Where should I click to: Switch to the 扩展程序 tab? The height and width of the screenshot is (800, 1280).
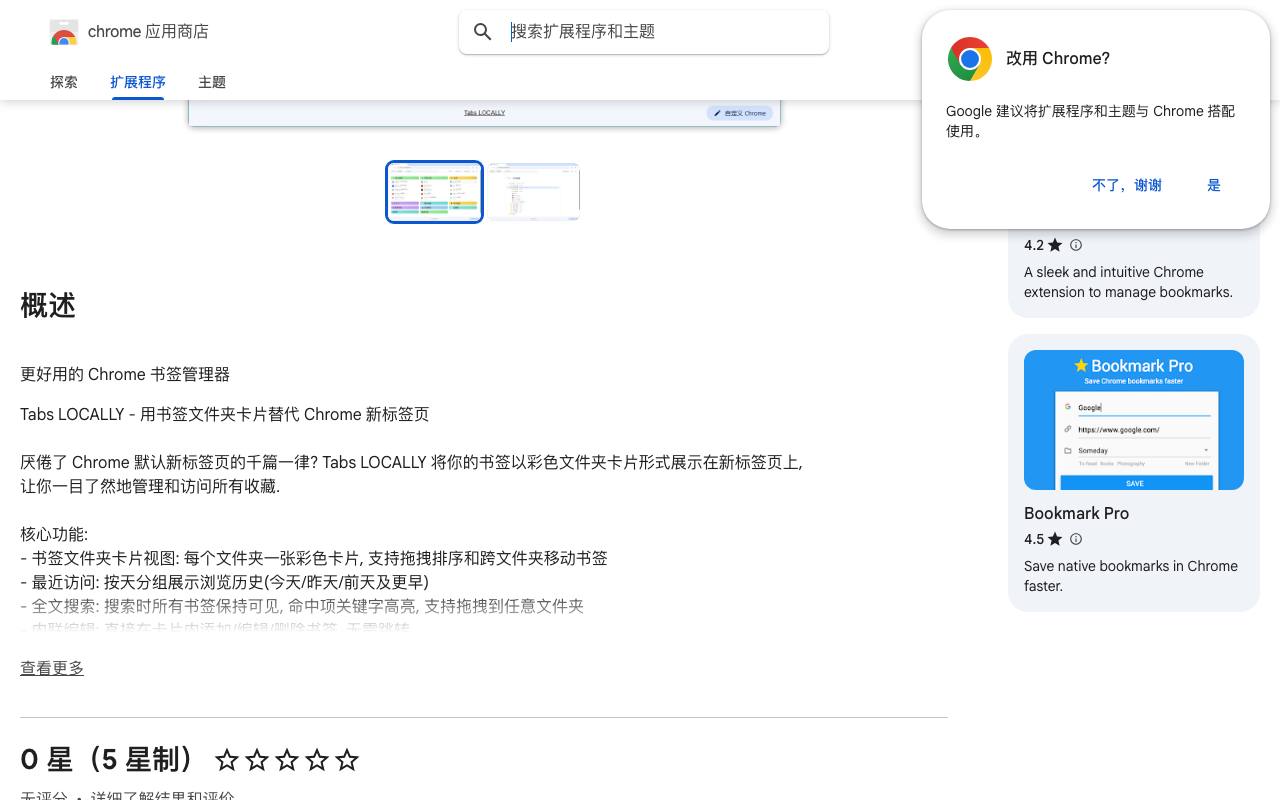click(x=138, y=82)
